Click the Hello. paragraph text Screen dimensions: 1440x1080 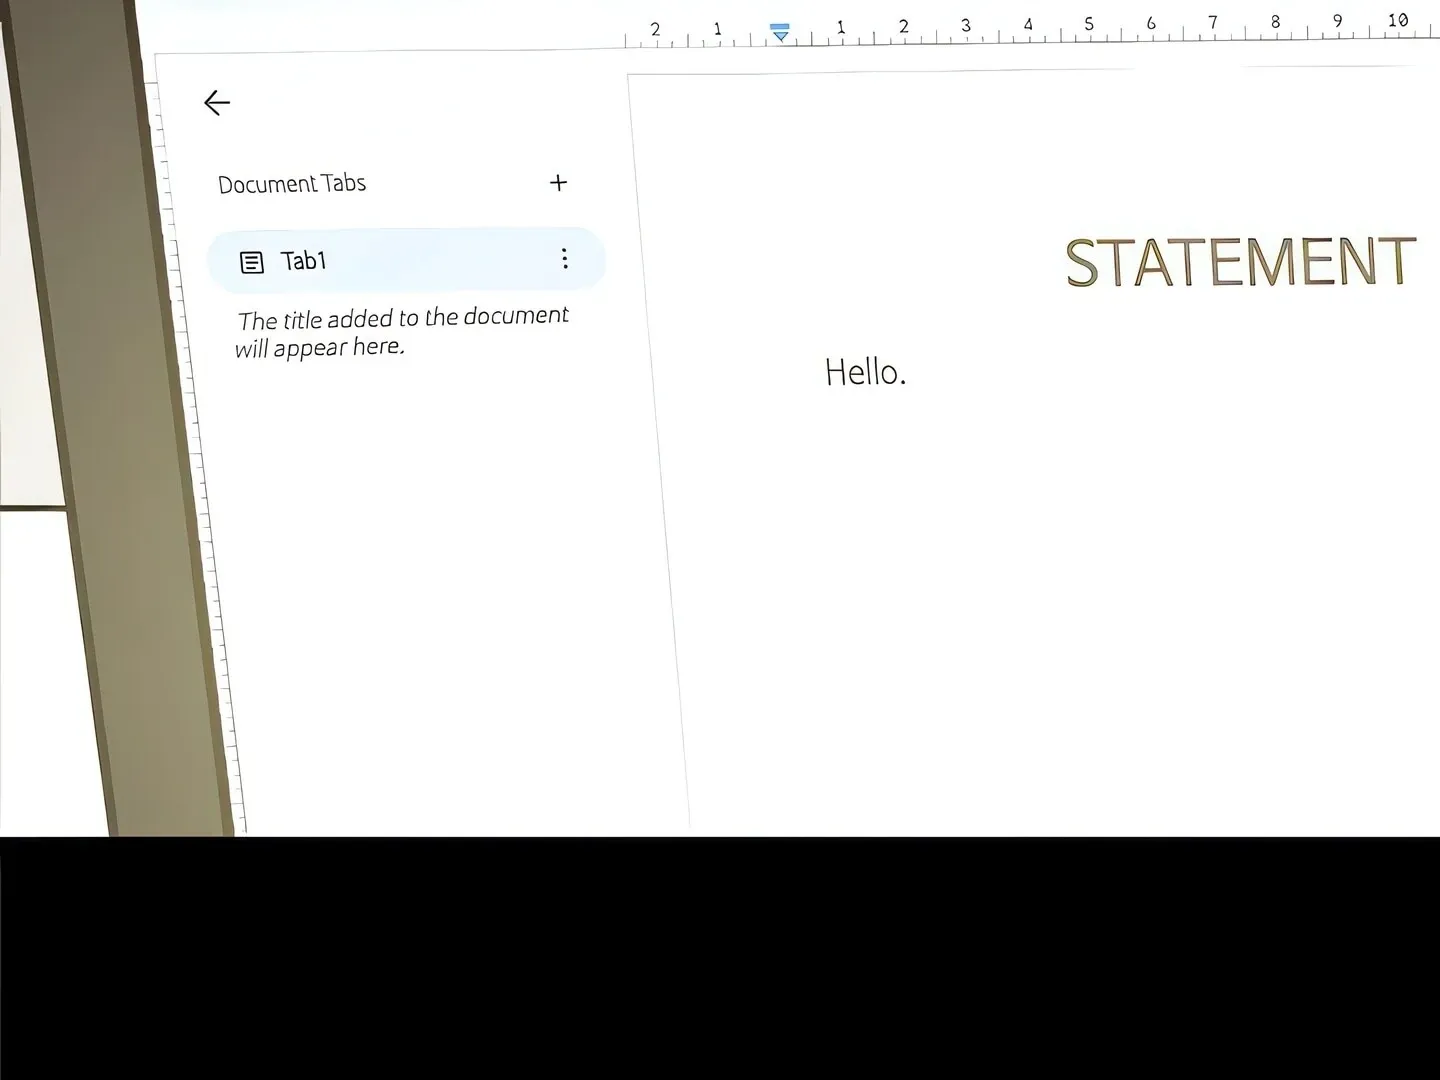click(x=866, y=372)
